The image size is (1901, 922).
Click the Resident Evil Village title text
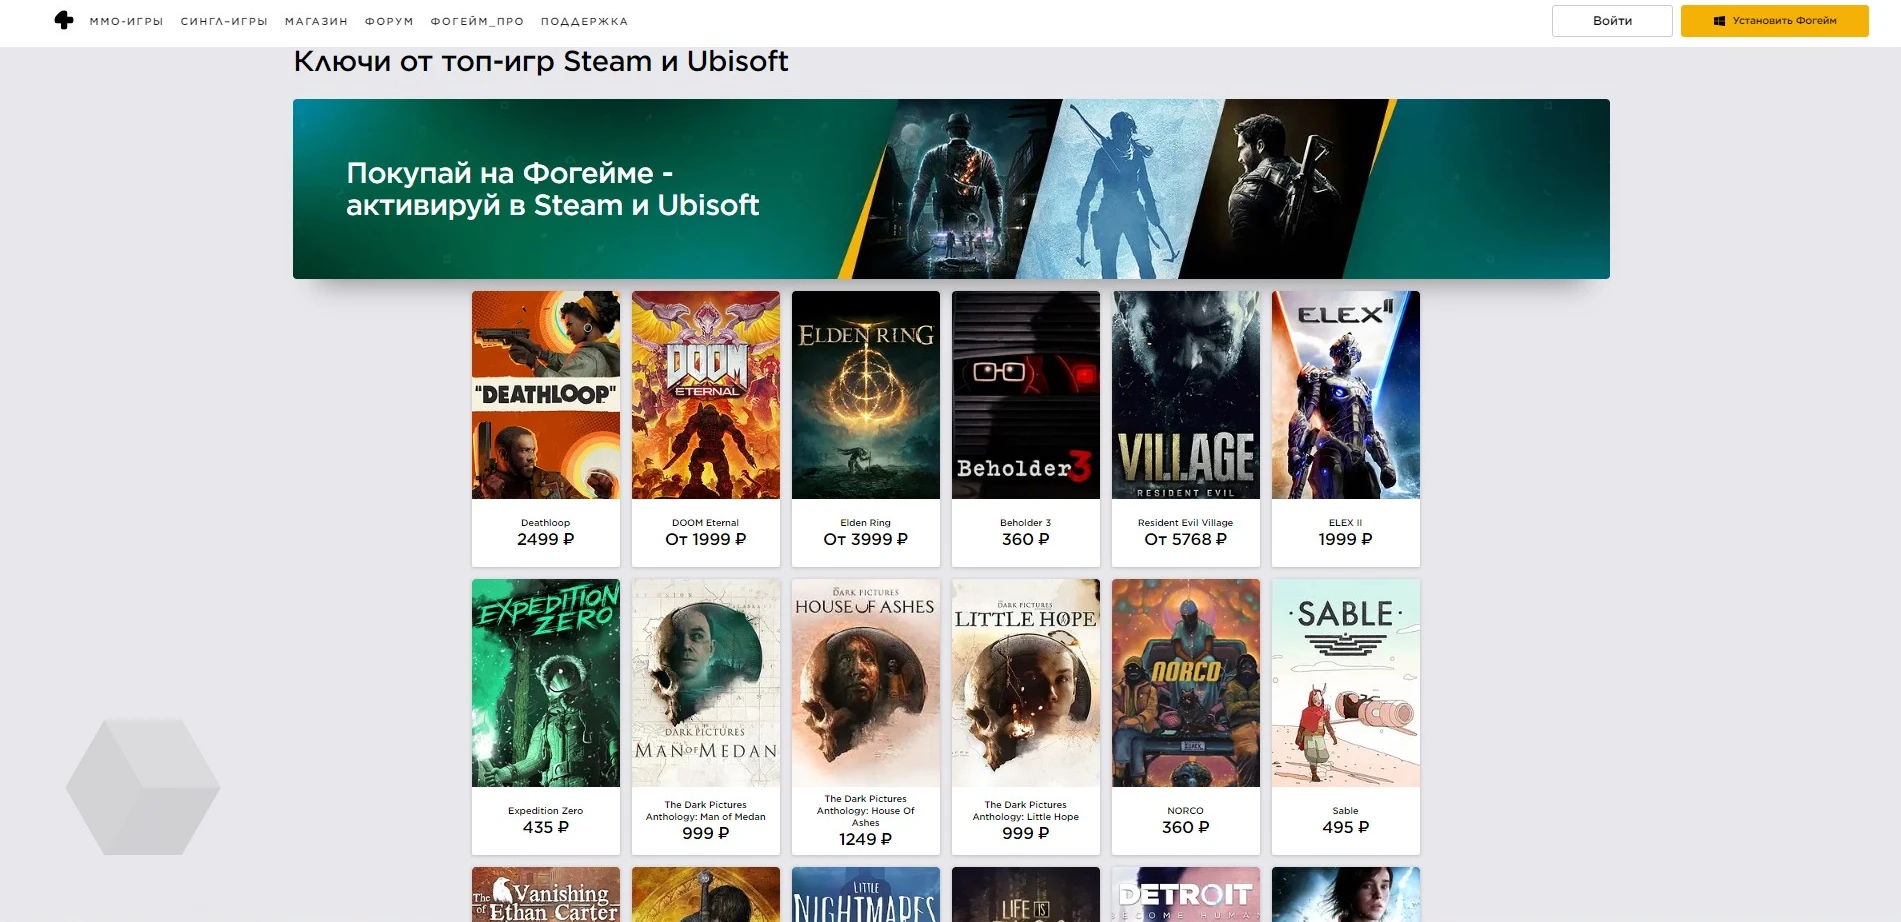tap(1186, 523)
